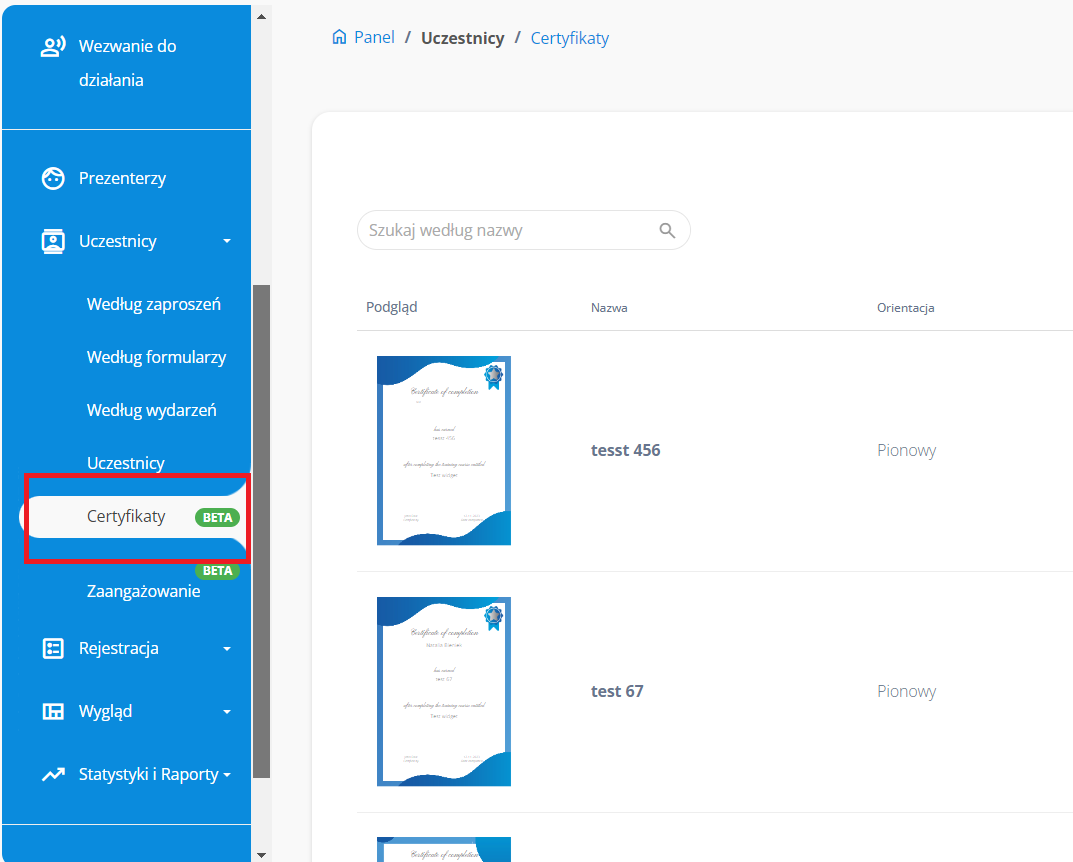Click the Wygląd layout icon

(53, 711)
